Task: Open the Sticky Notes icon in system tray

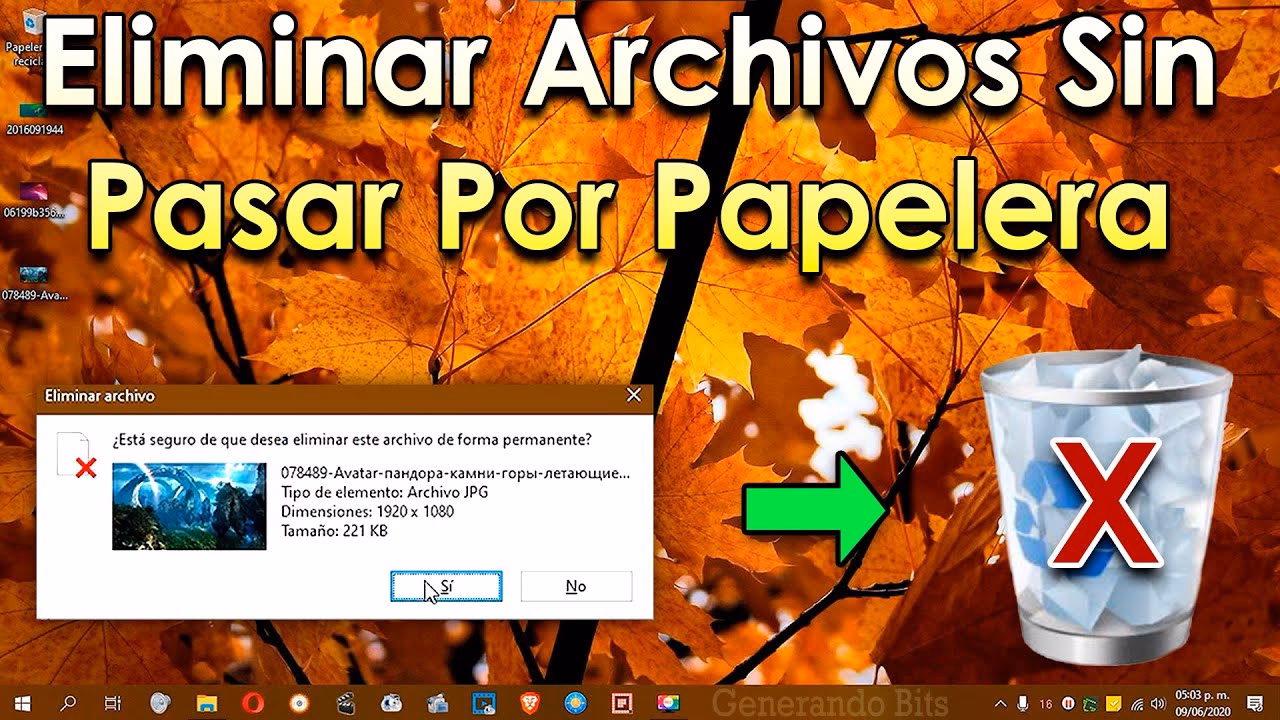Action: (x=1113, y=704)
